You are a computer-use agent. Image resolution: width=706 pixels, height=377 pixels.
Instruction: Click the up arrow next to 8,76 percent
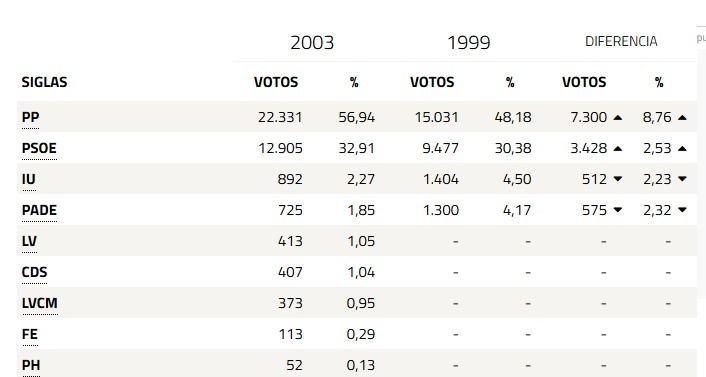[682, 118]
